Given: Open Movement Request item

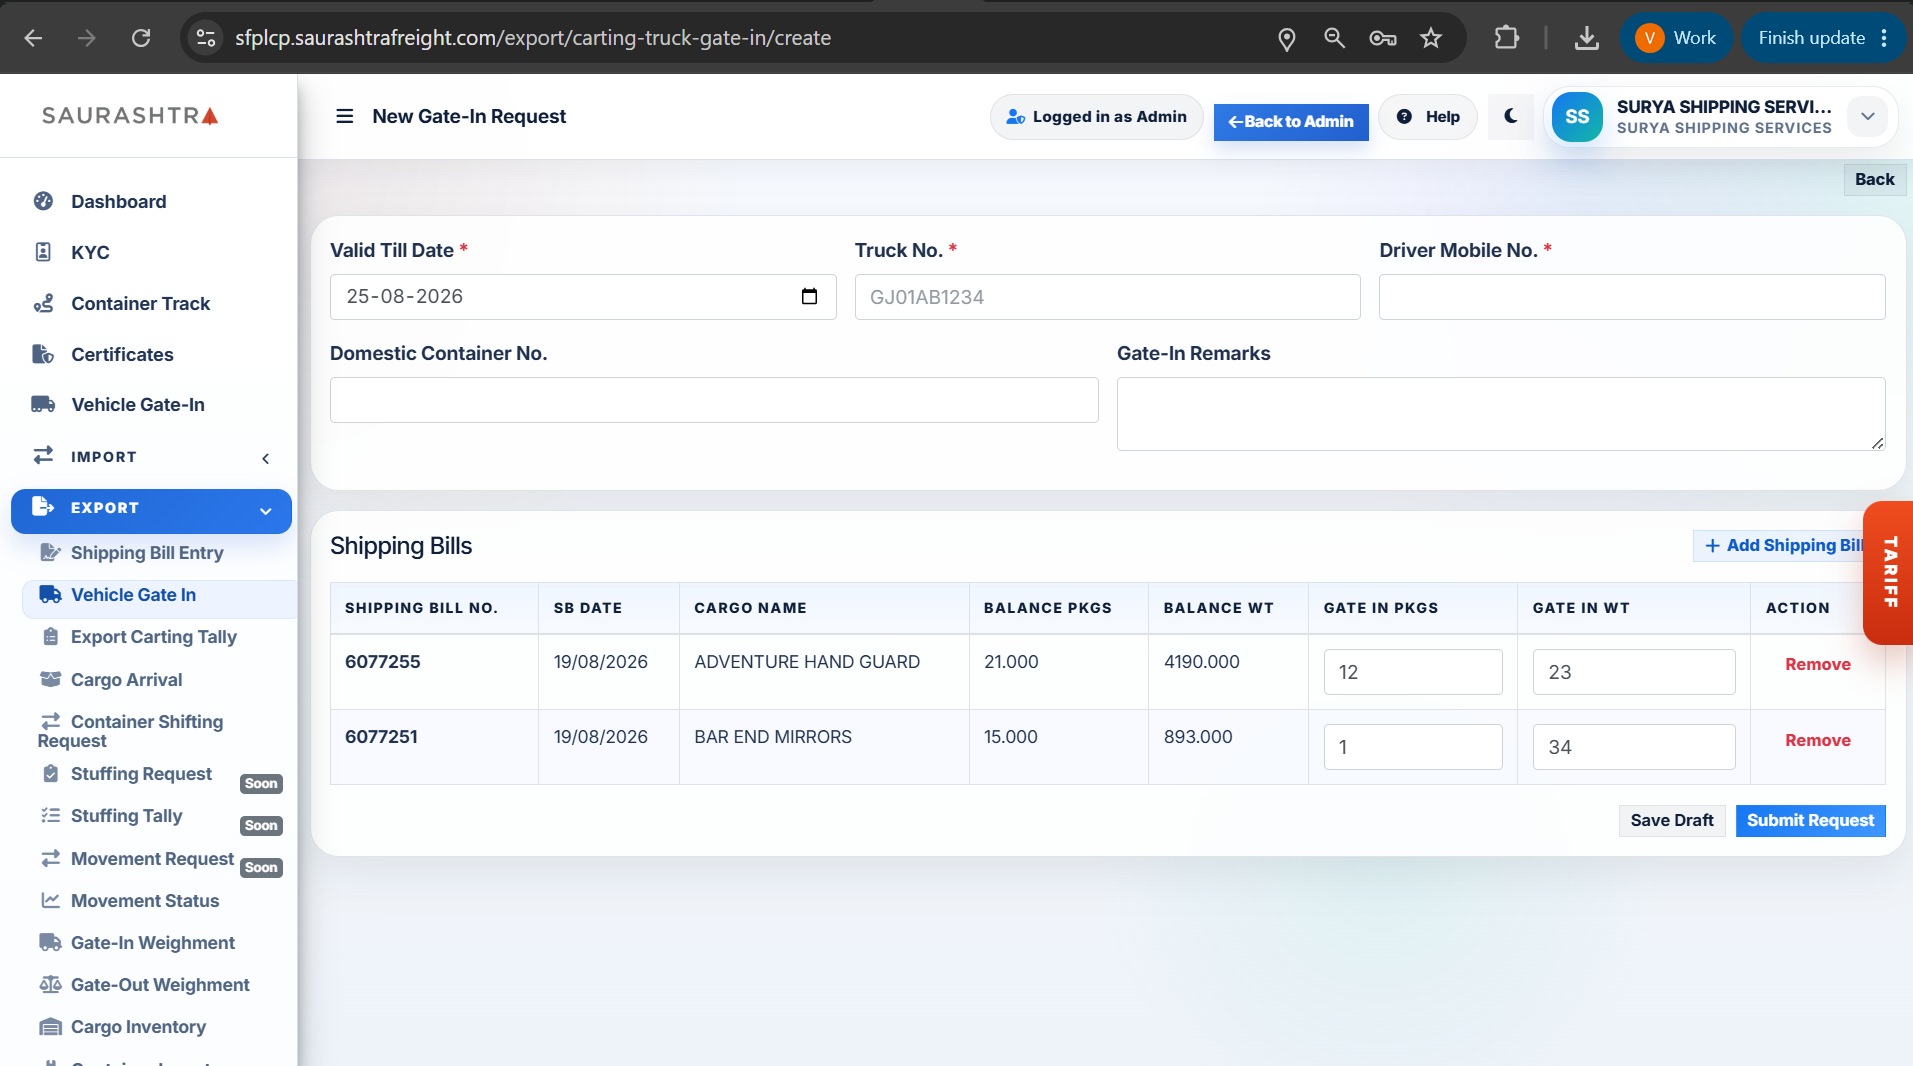Looking at the screenshot, I should (x=152, y=859).
